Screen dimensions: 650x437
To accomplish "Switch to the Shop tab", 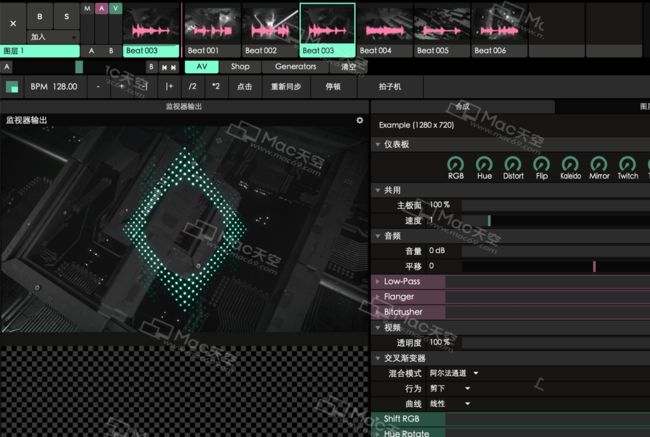I will 240,67.
